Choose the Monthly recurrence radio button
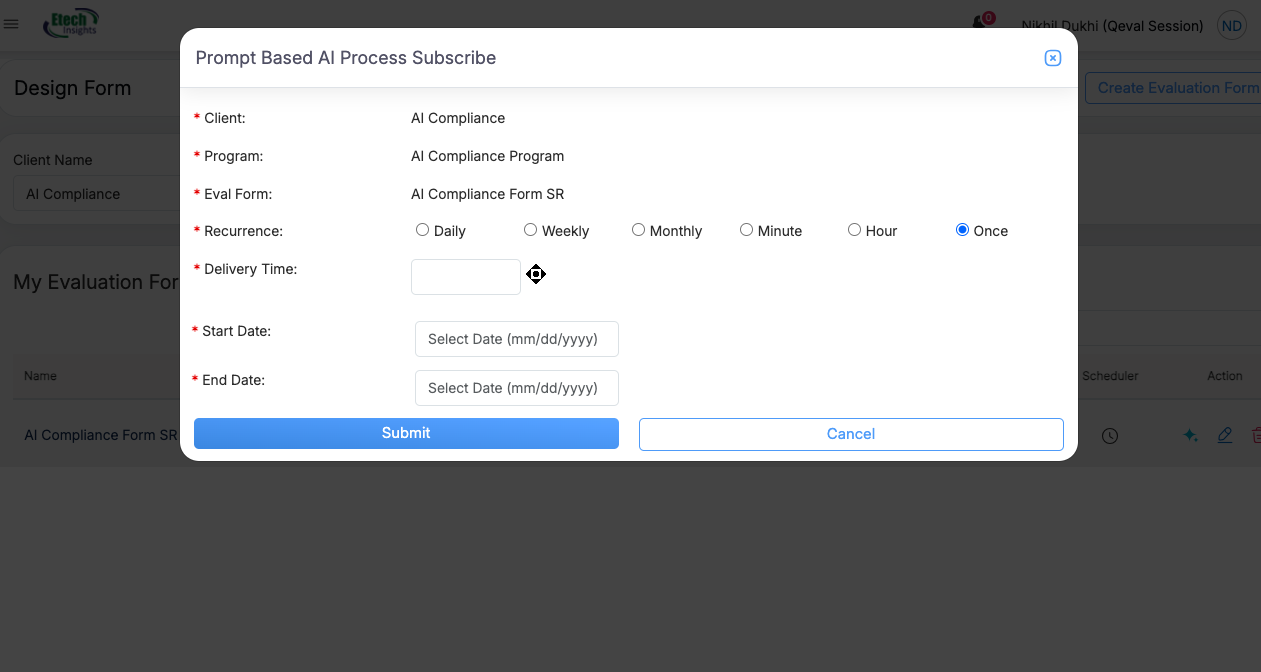Screen dimensions: 1261x672 (x=638, y=230)
